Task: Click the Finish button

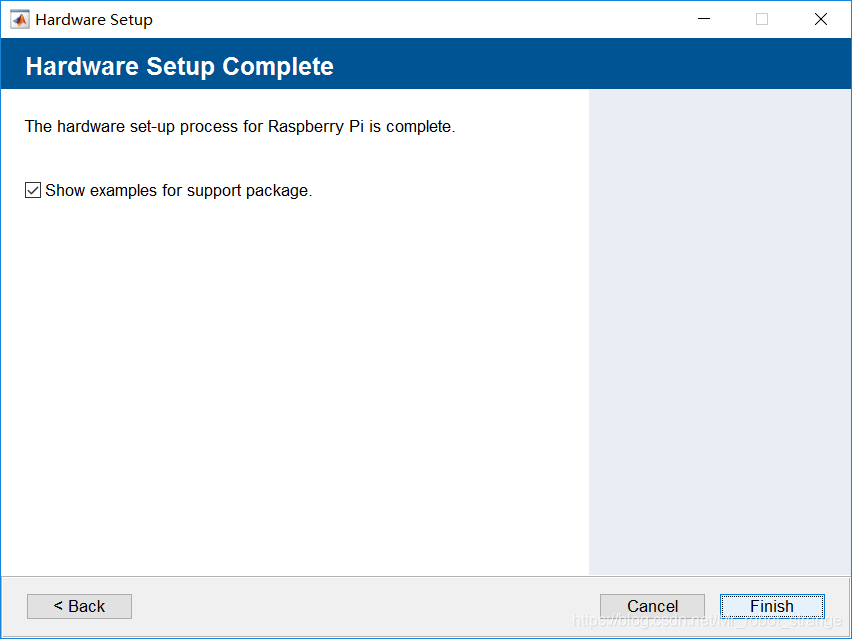Action: [x=772, y=606]
